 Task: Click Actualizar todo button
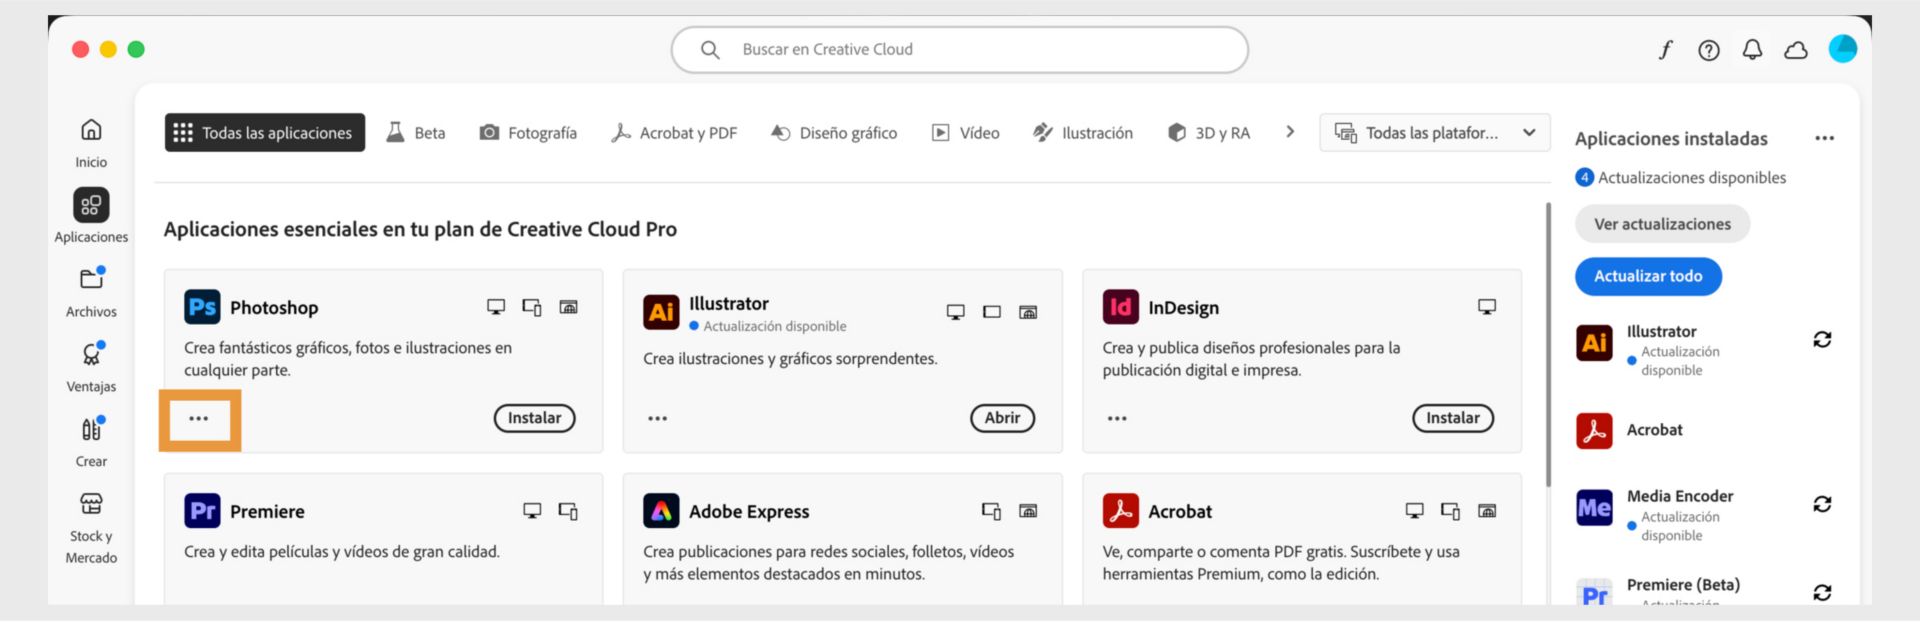pos(1648,276)
